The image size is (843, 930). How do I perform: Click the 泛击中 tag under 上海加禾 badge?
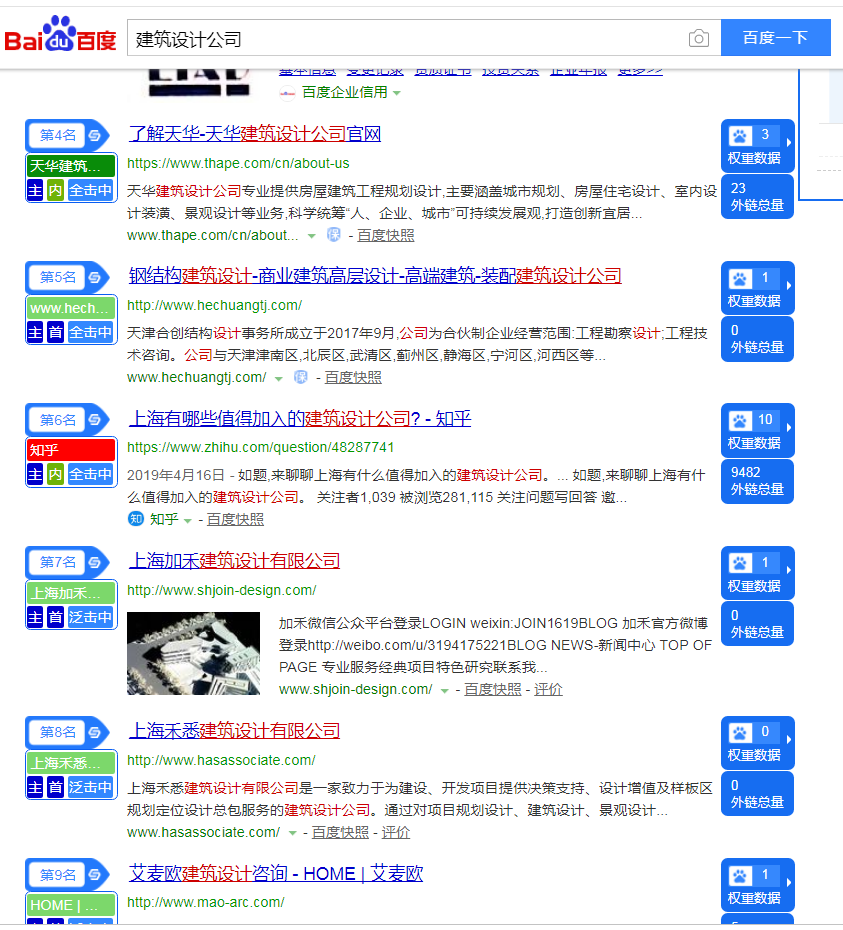tap(90, 617)
